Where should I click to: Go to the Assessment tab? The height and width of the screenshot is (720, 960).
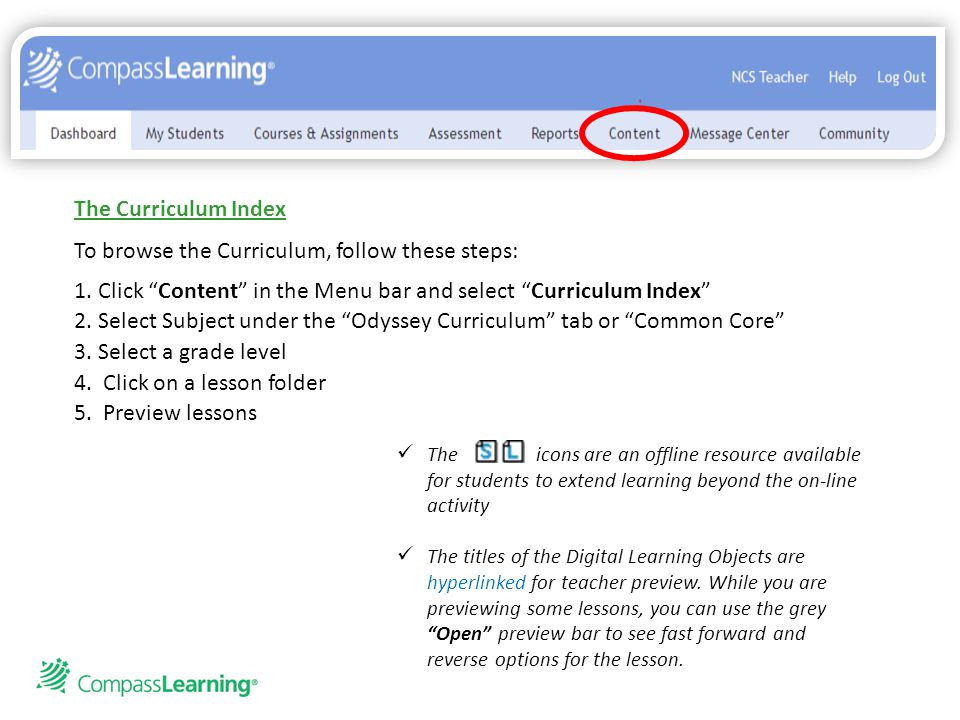coord(465,133)
